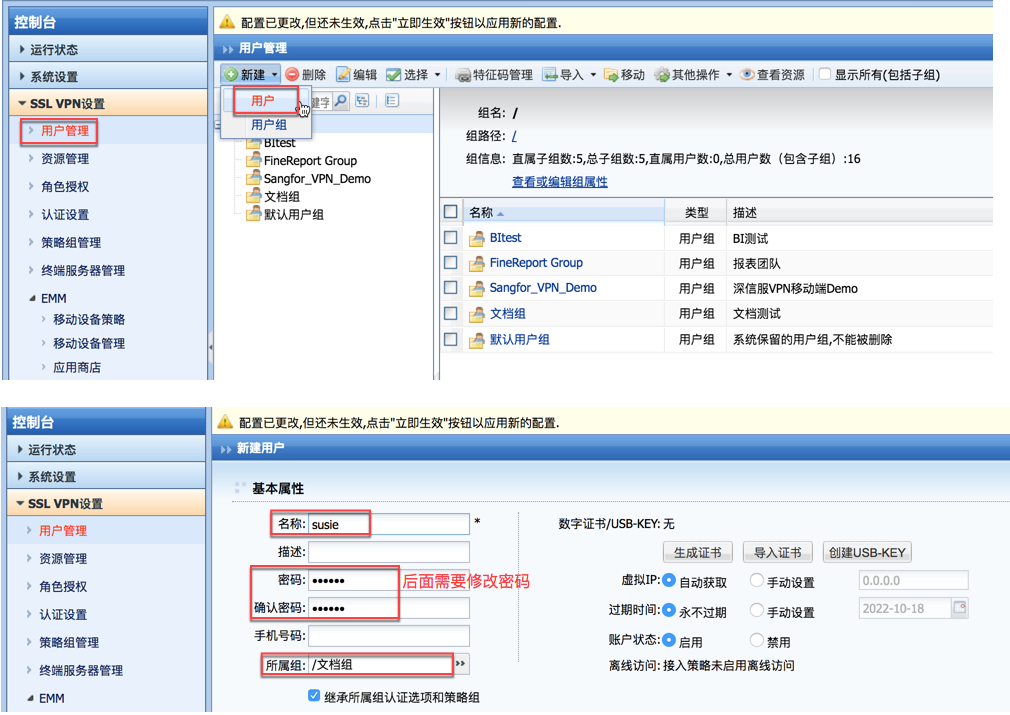Viewport: 1010px width, 715px height.
Task: Check the FineReport Group row checkbox
Action: [x=451, y=262]
